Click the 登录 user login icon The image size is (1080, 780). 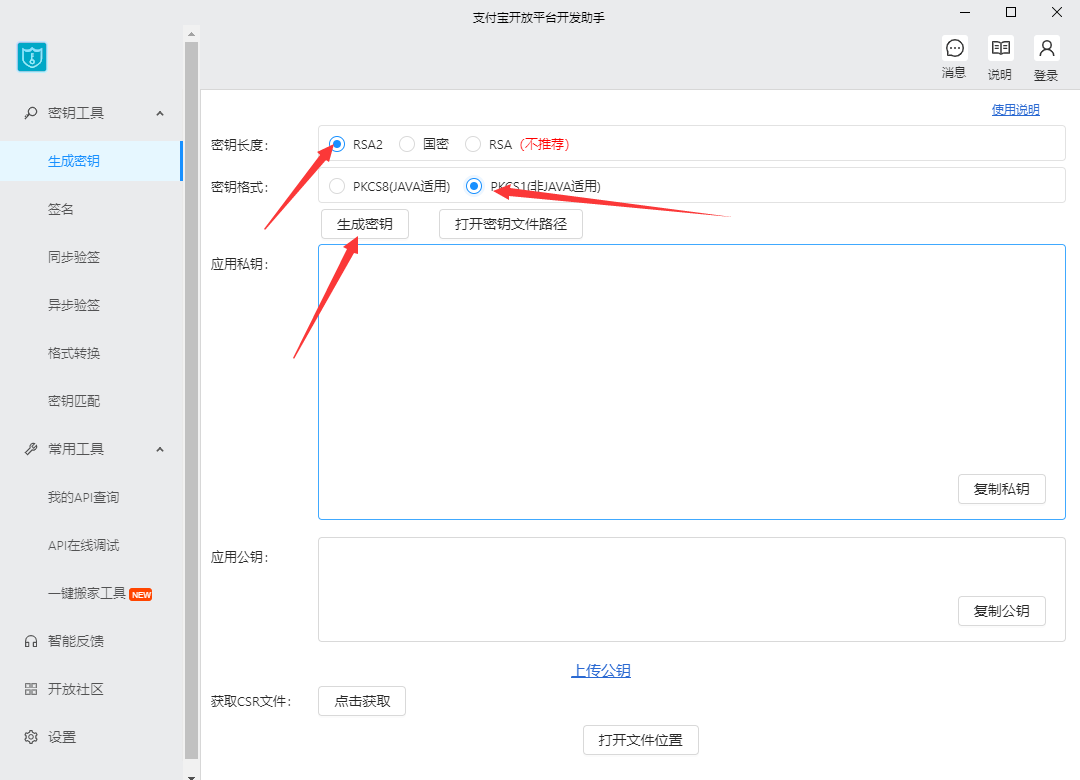pyautogui.click(x=1046, y=48)
